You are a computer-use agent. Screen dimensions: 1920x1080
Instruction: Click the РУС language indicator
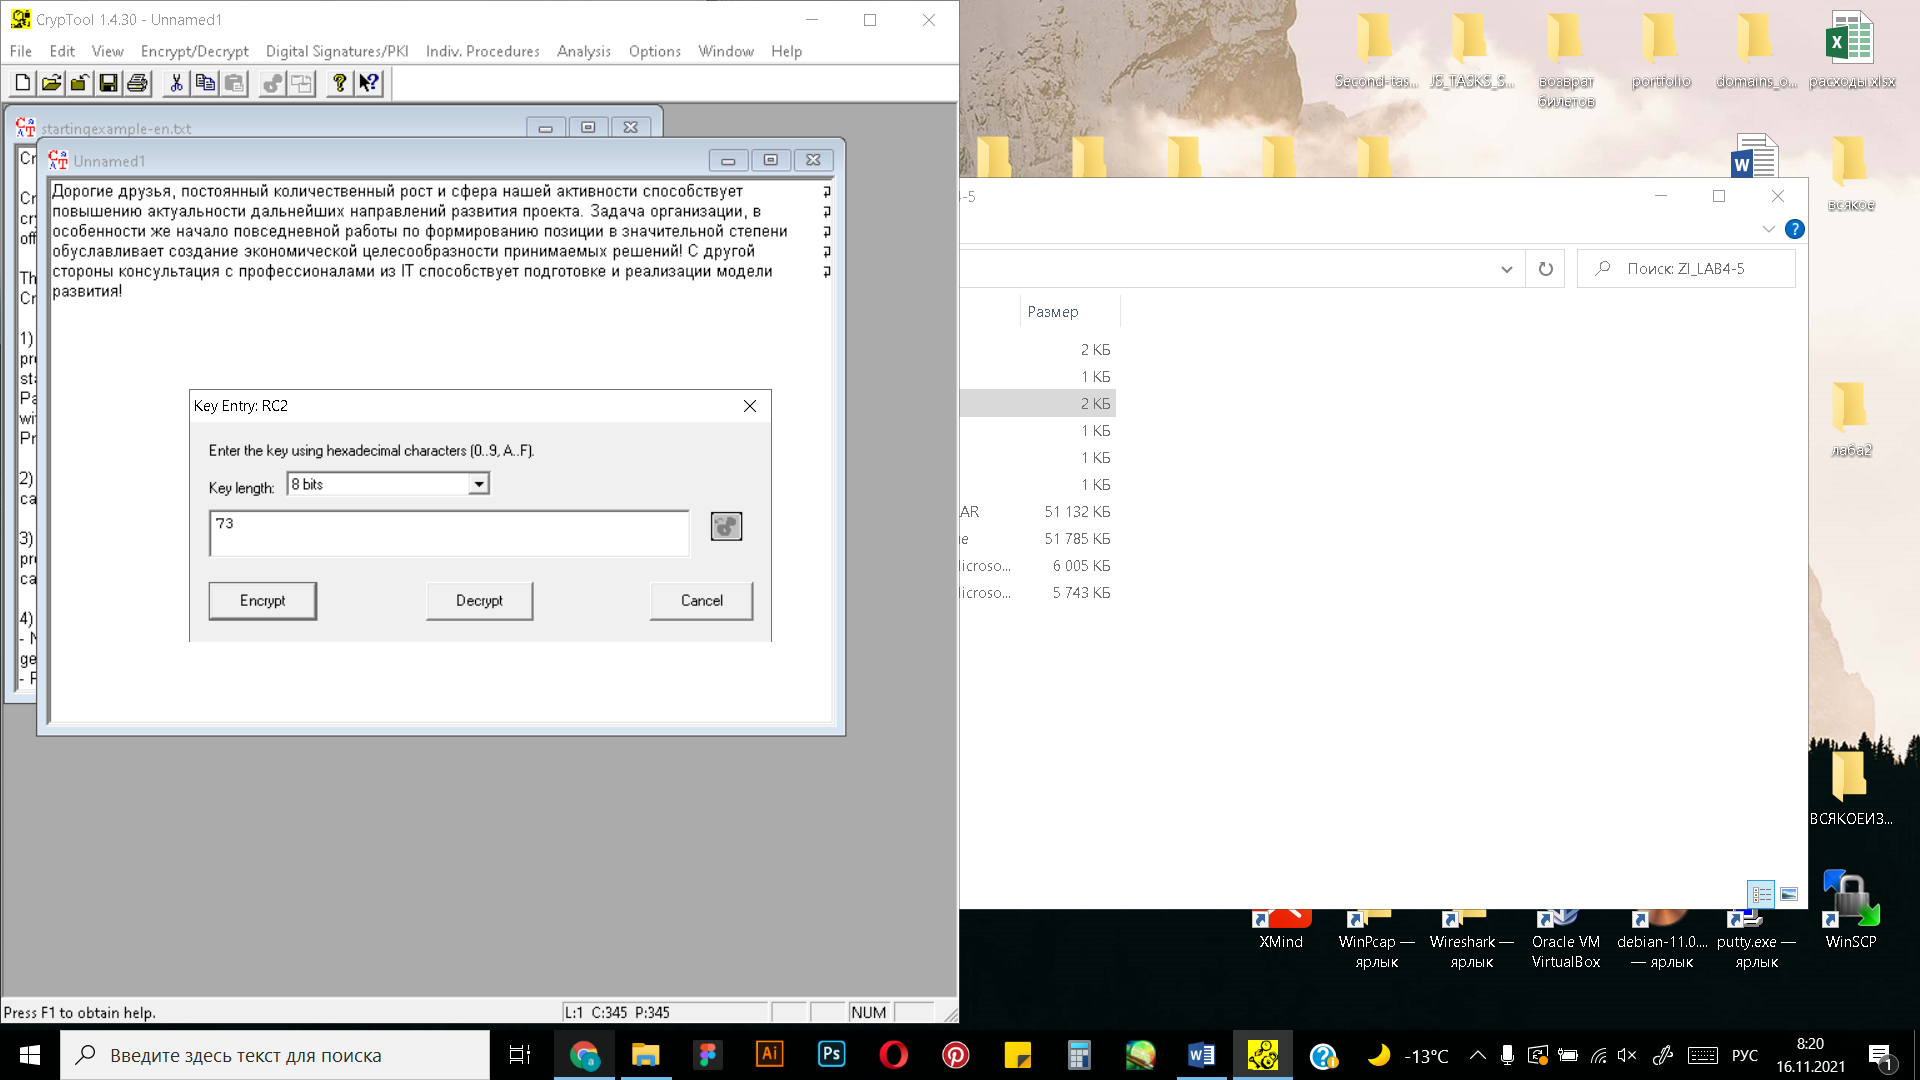(x=1745, y=1055)
